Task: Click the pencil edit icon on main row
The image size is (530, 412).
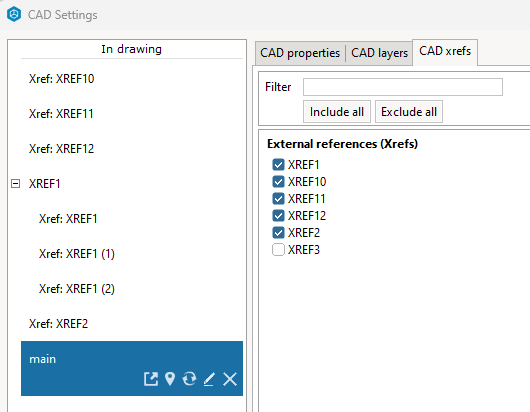Action: click(x=209, y=379)
